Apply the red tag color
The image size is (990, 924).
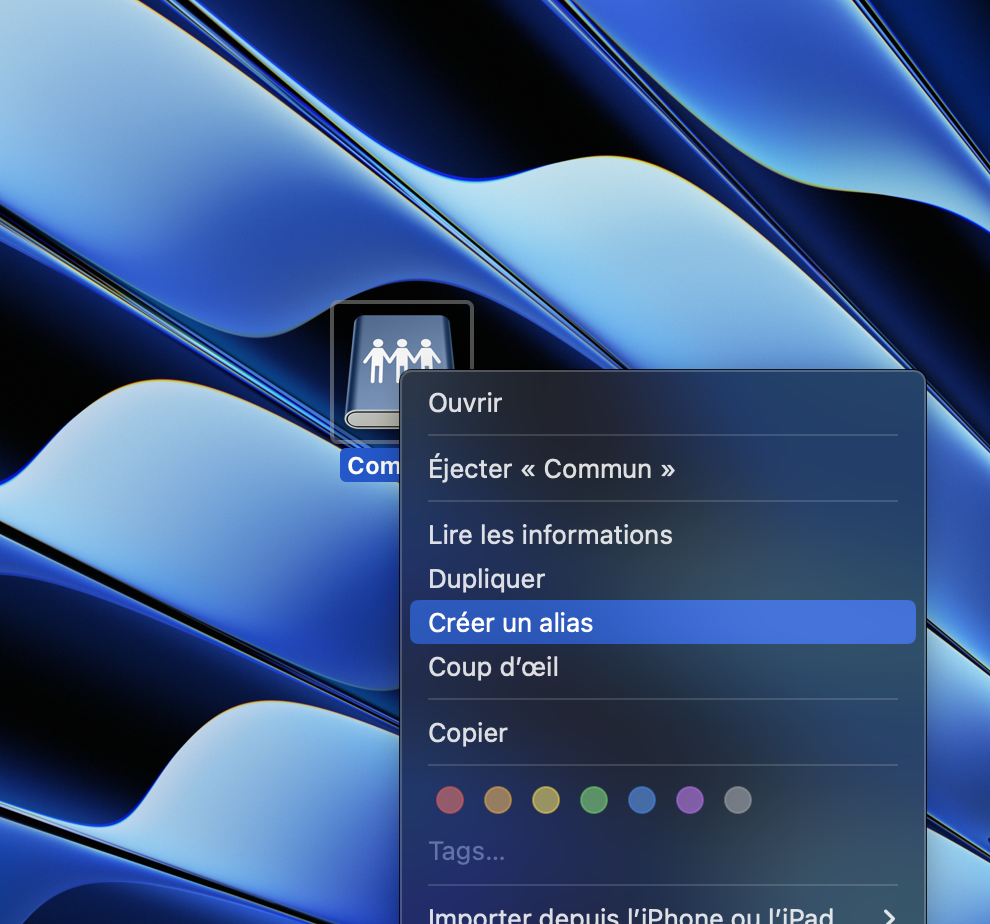(450, 800)
